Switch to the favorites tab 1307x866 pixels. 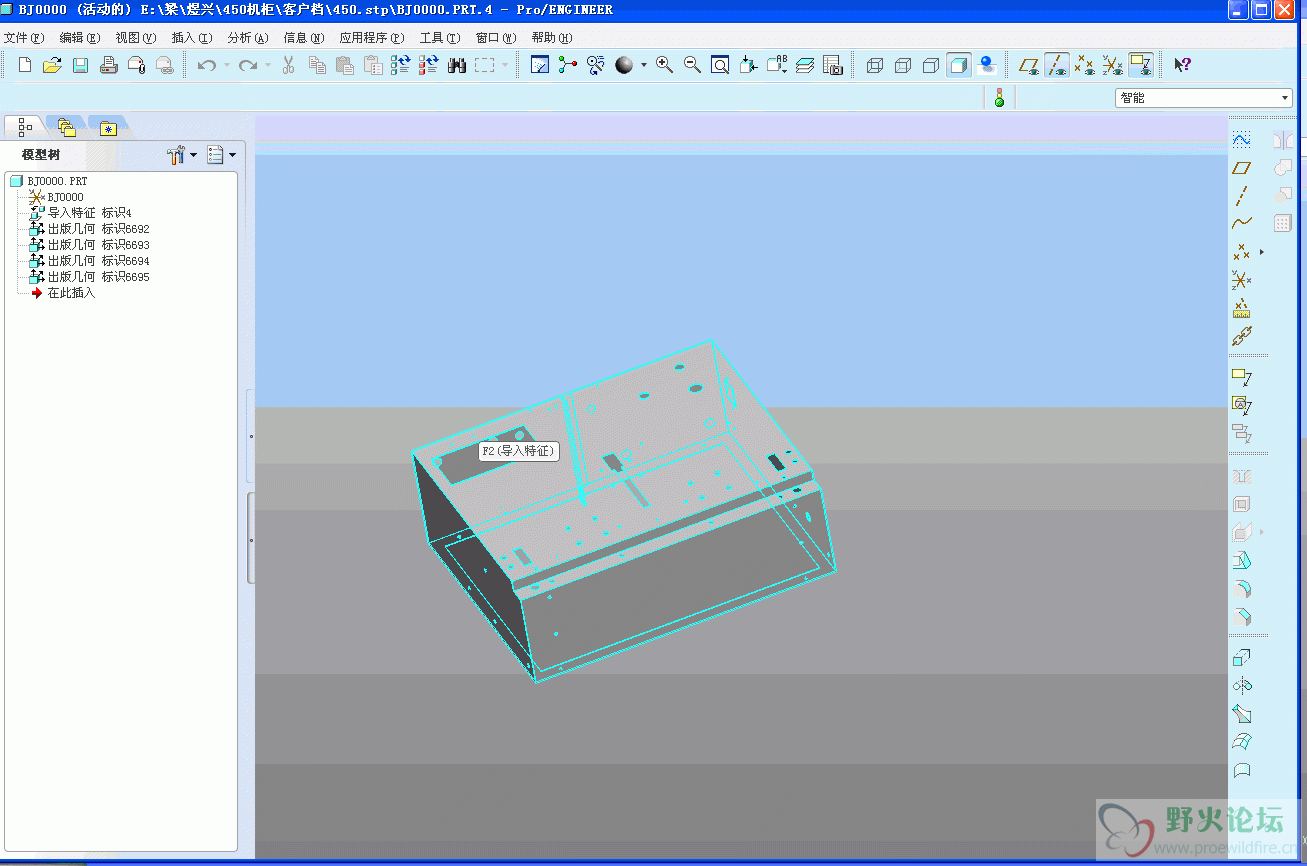click(x=108, y=127)
